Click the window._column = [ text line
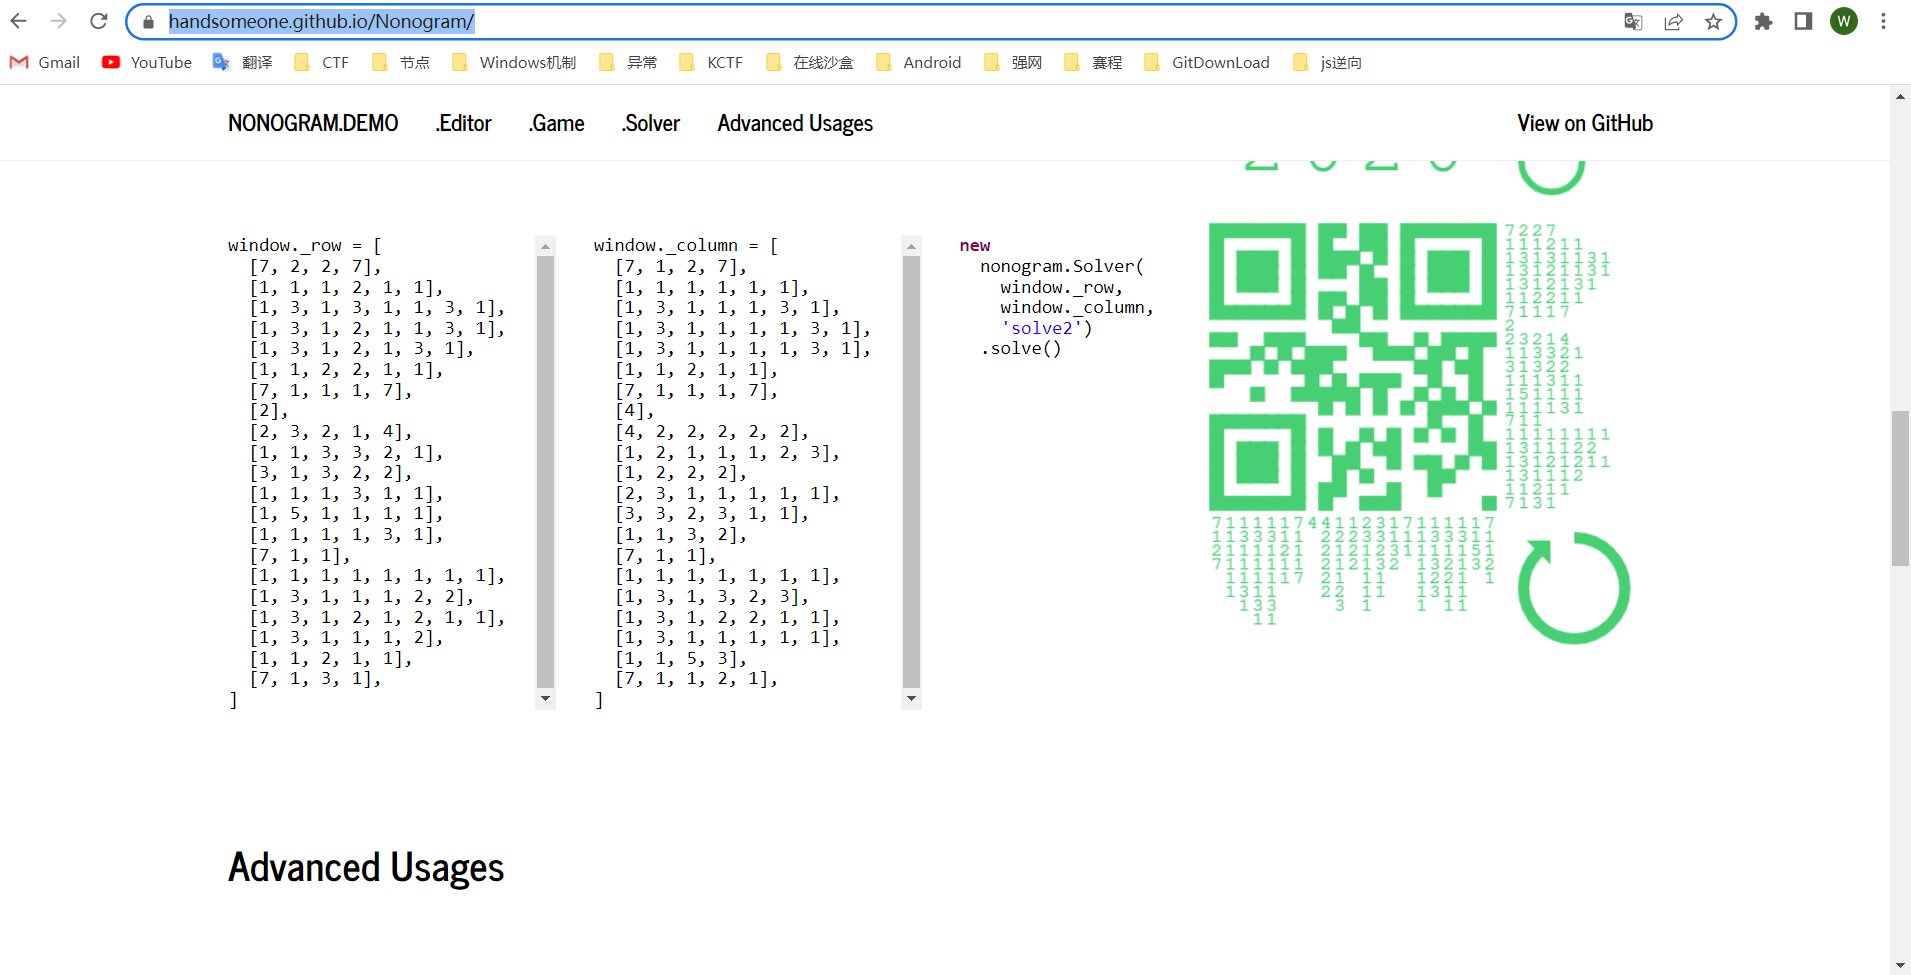The height and width of the screenshot is (975, 1911). click(x=686, y=245)
